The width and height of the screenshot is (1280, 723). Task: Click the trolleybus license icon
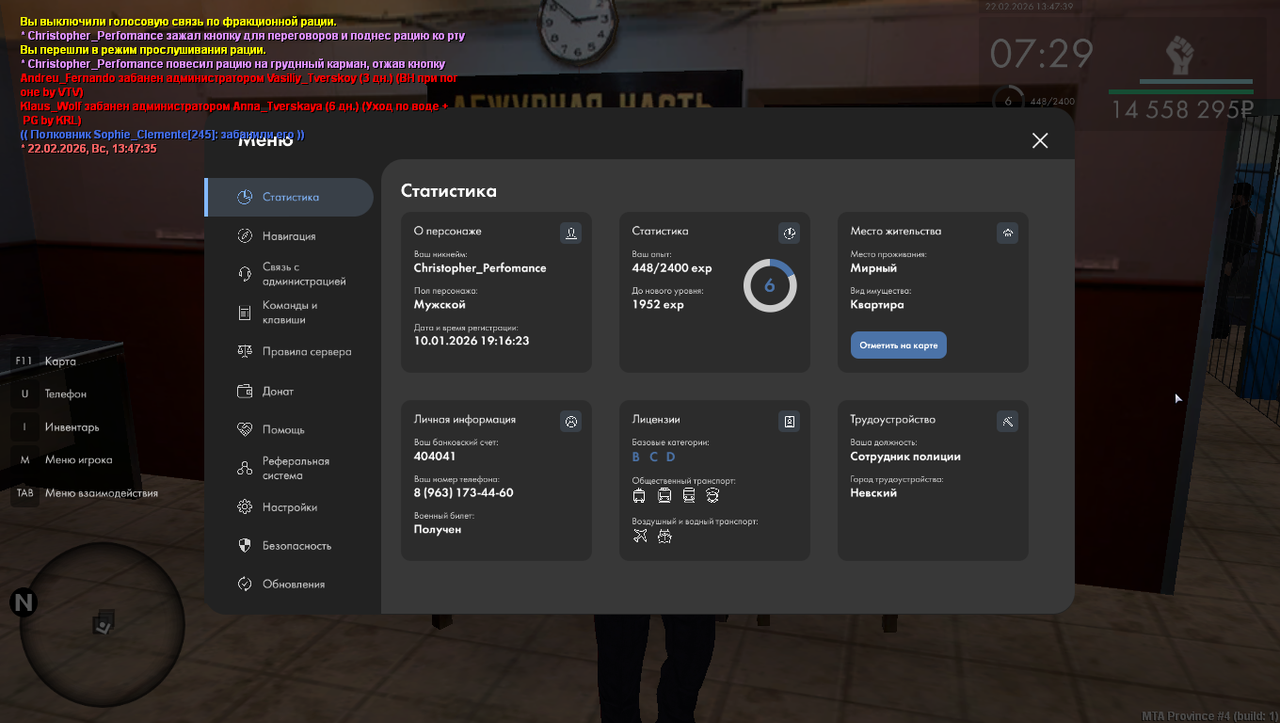pos(640,495)
